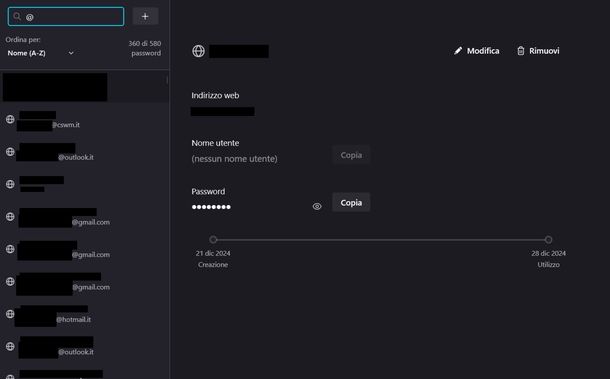Click globe icon of first @outlook.it entry

10,152
